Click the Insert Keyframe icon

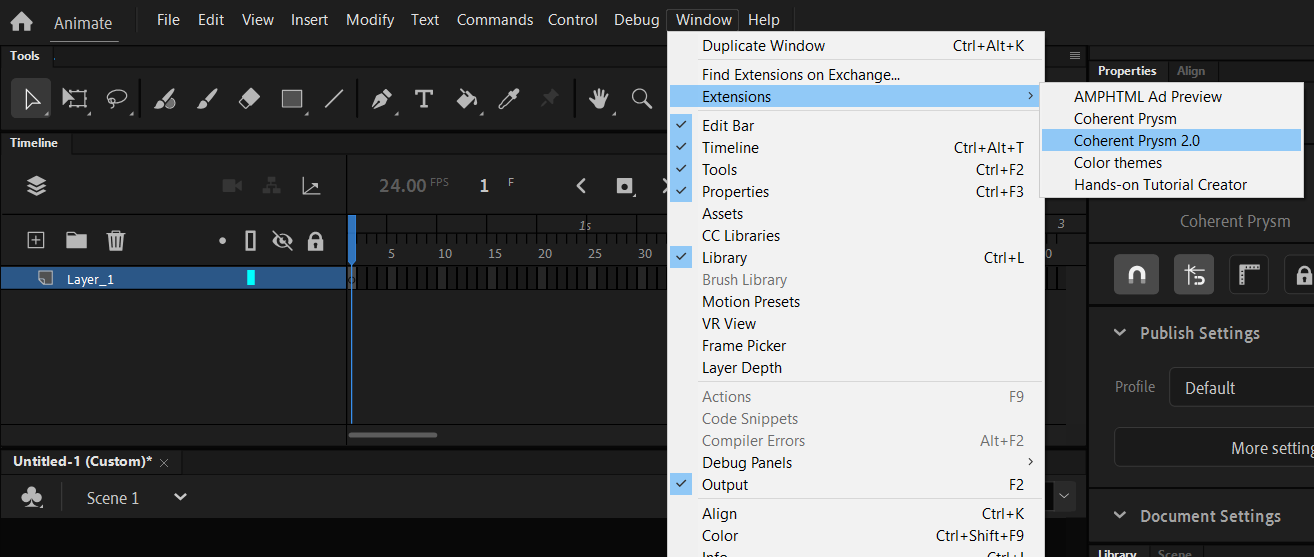point(625,186)
